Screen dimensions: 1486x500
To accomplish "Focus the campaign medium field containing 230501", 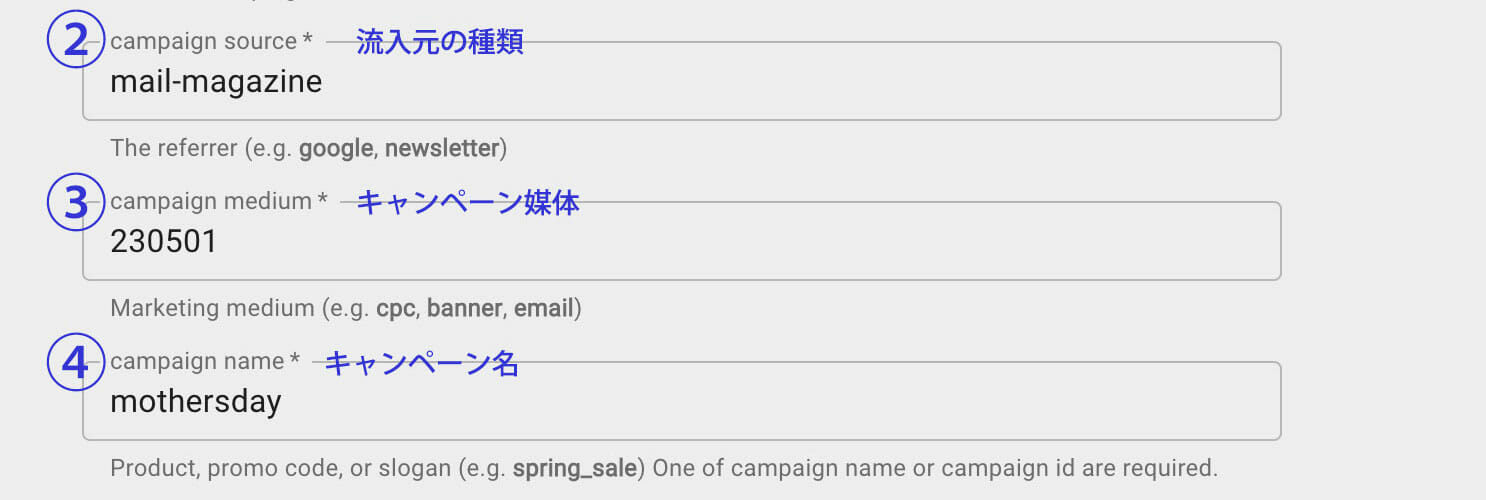I will pyautogui.click(x=680, y=242).
